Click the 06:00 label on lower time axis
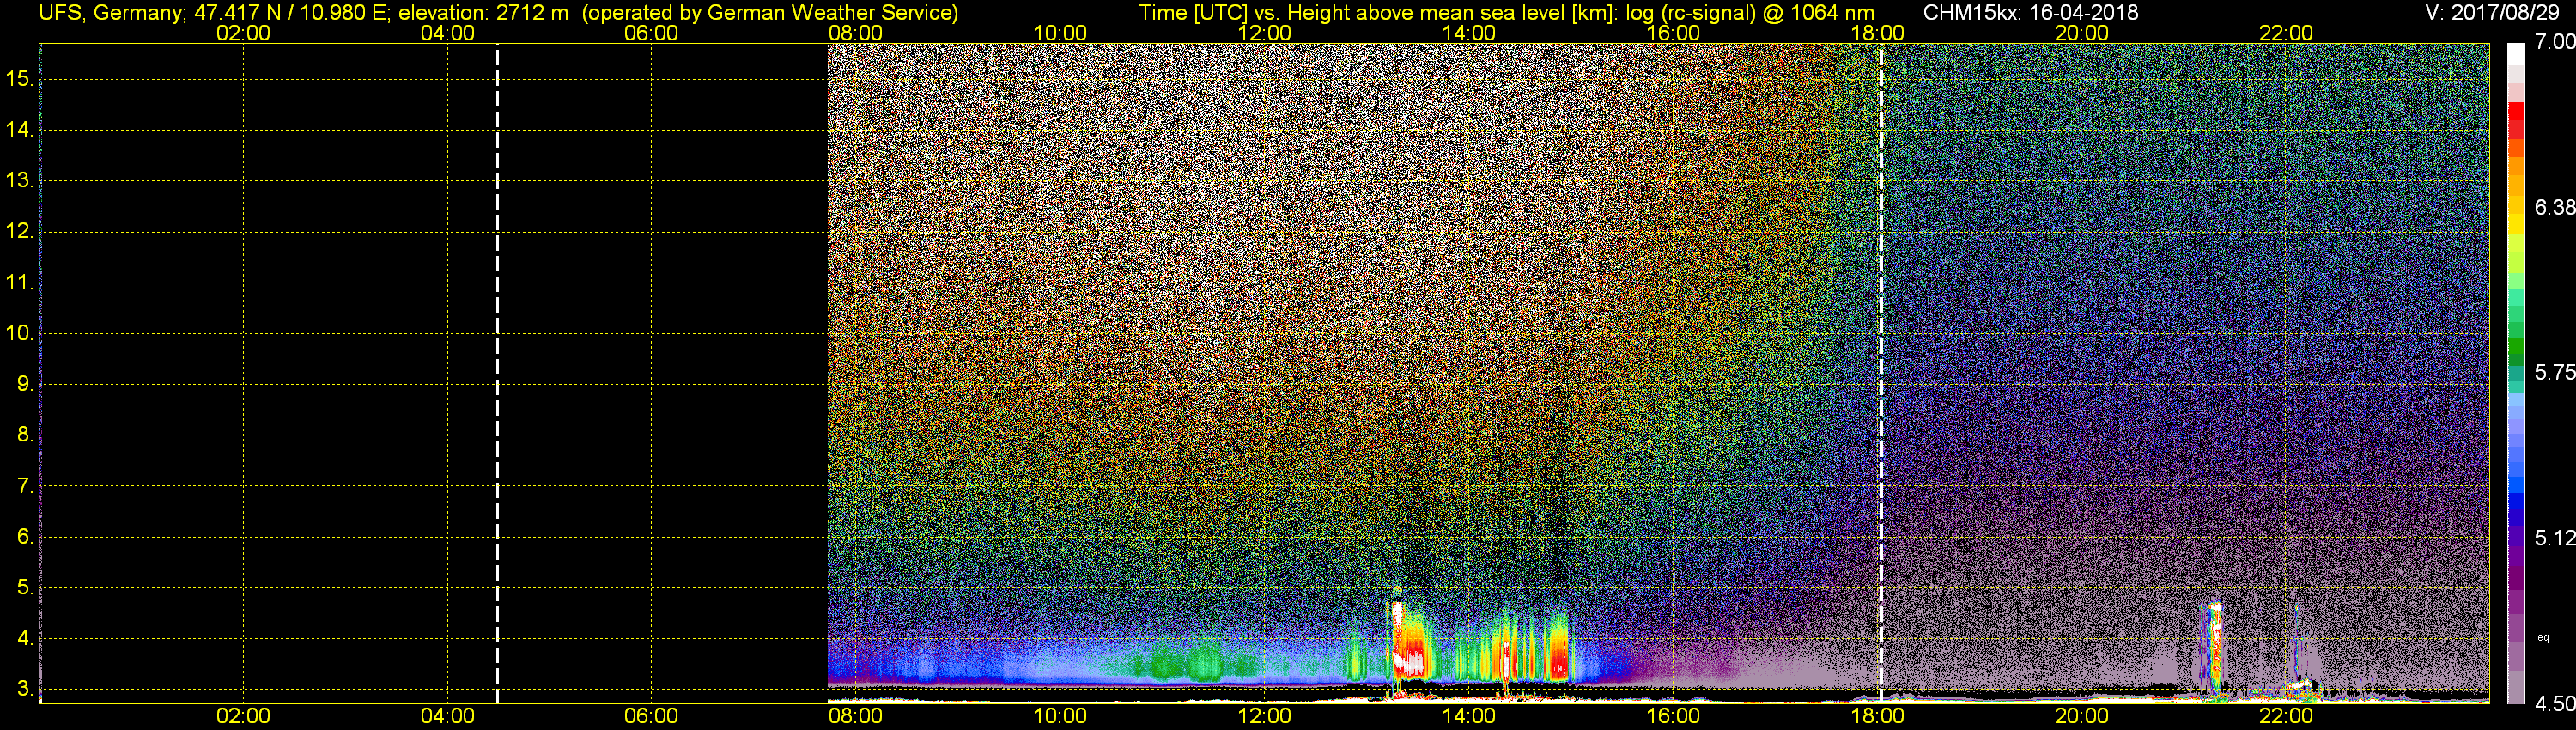The height and width of the screenshot is (730, 2576). pos(651,716)
